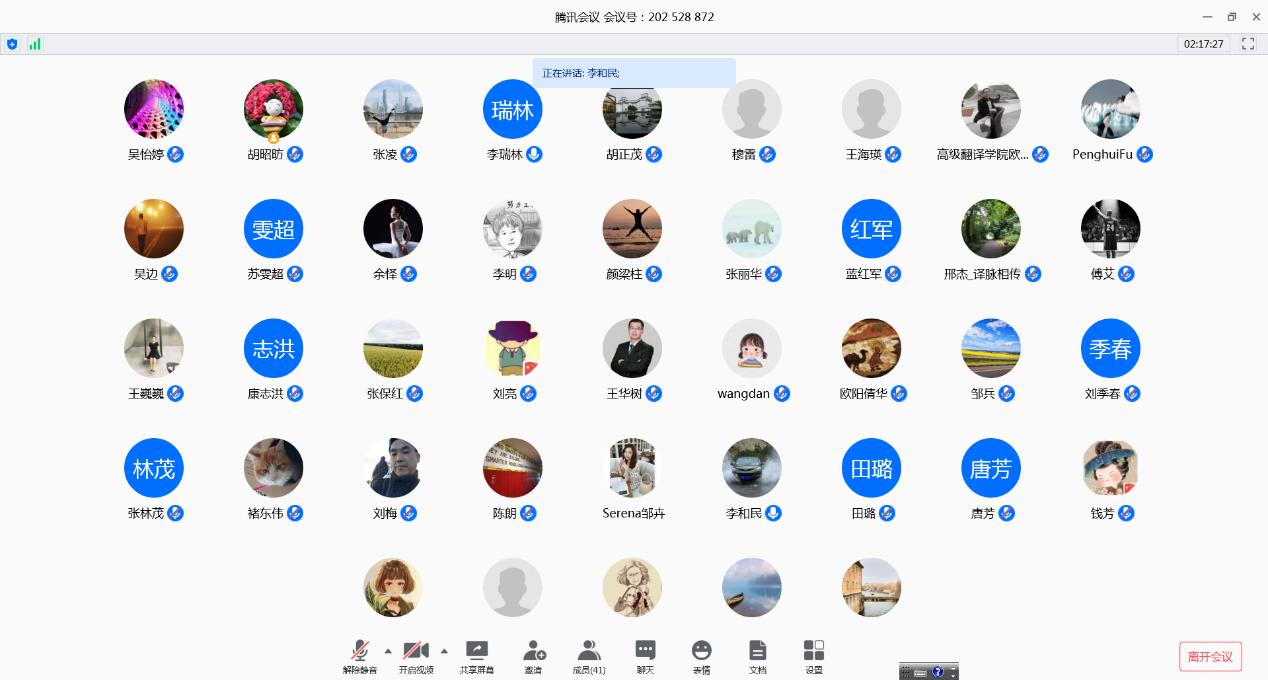Image resolution: width=1268 pixels, height=680 pixels.
Task: Open the 聊天 chat panel
Action: coord(645,655)
